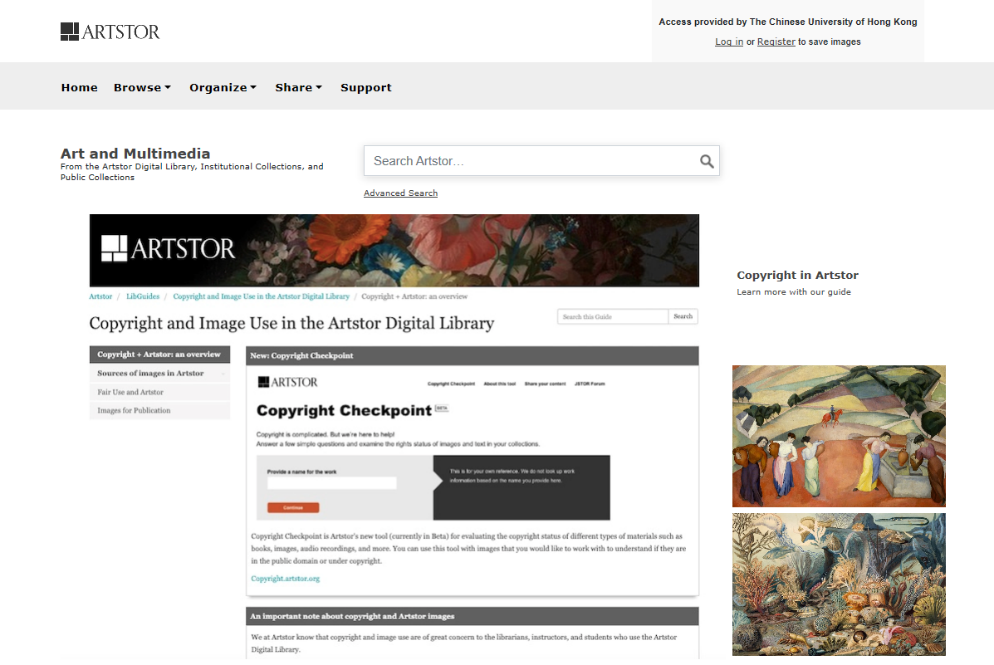Click the Copyright and Image Use page title
994x665 pixels.
[292, 323]
